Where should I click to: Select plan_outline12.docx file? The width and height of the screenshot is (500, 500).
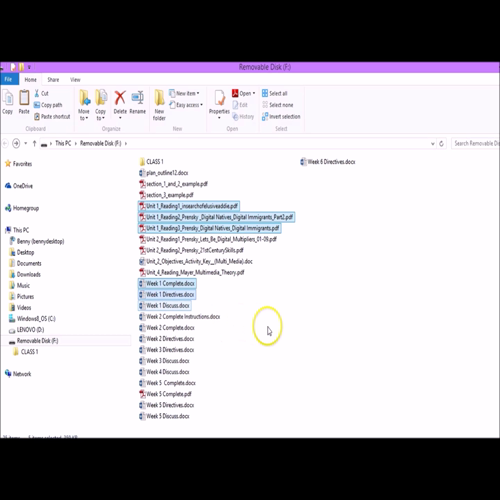click(x=164, y=173)
